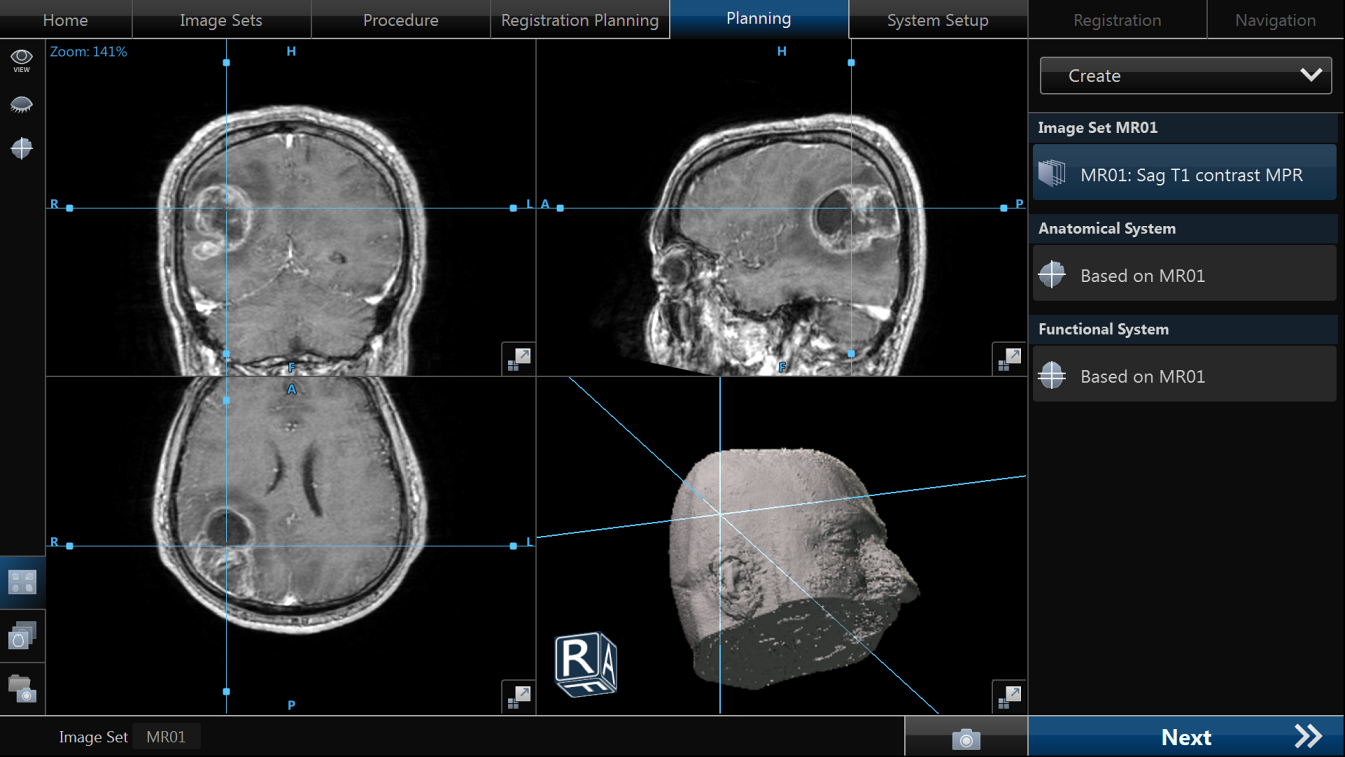Viewport: 1345px width, 757px height.
Task: Select the four-pane layout icon
Action: [22, 582]
